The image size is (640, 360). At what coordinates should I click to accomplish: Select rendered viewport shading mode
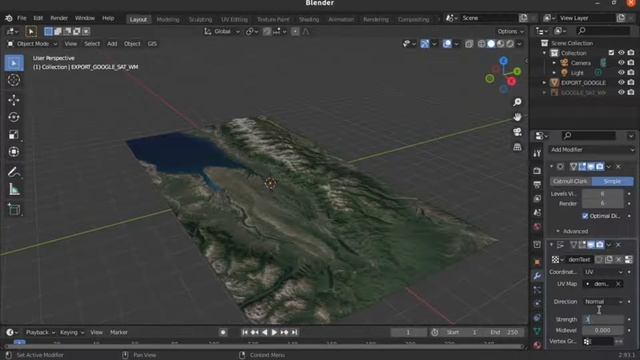click(x=510, y=44)
